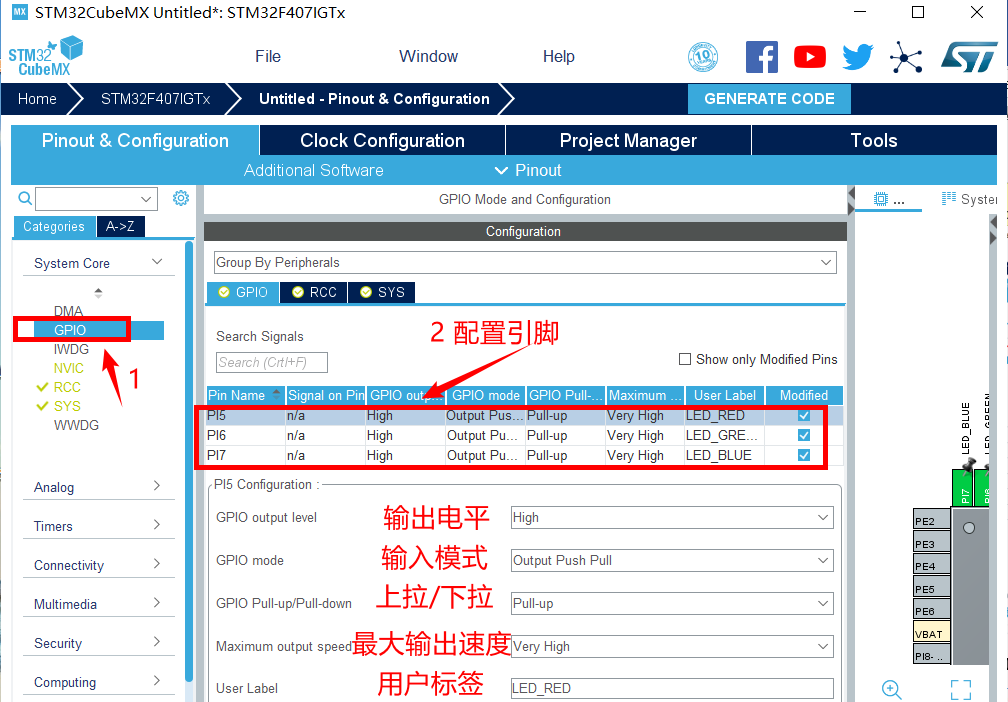This screenshot has width=1008, height=702.
Task: Click the fit-to-screen frame icon
Action: [961, 689]
